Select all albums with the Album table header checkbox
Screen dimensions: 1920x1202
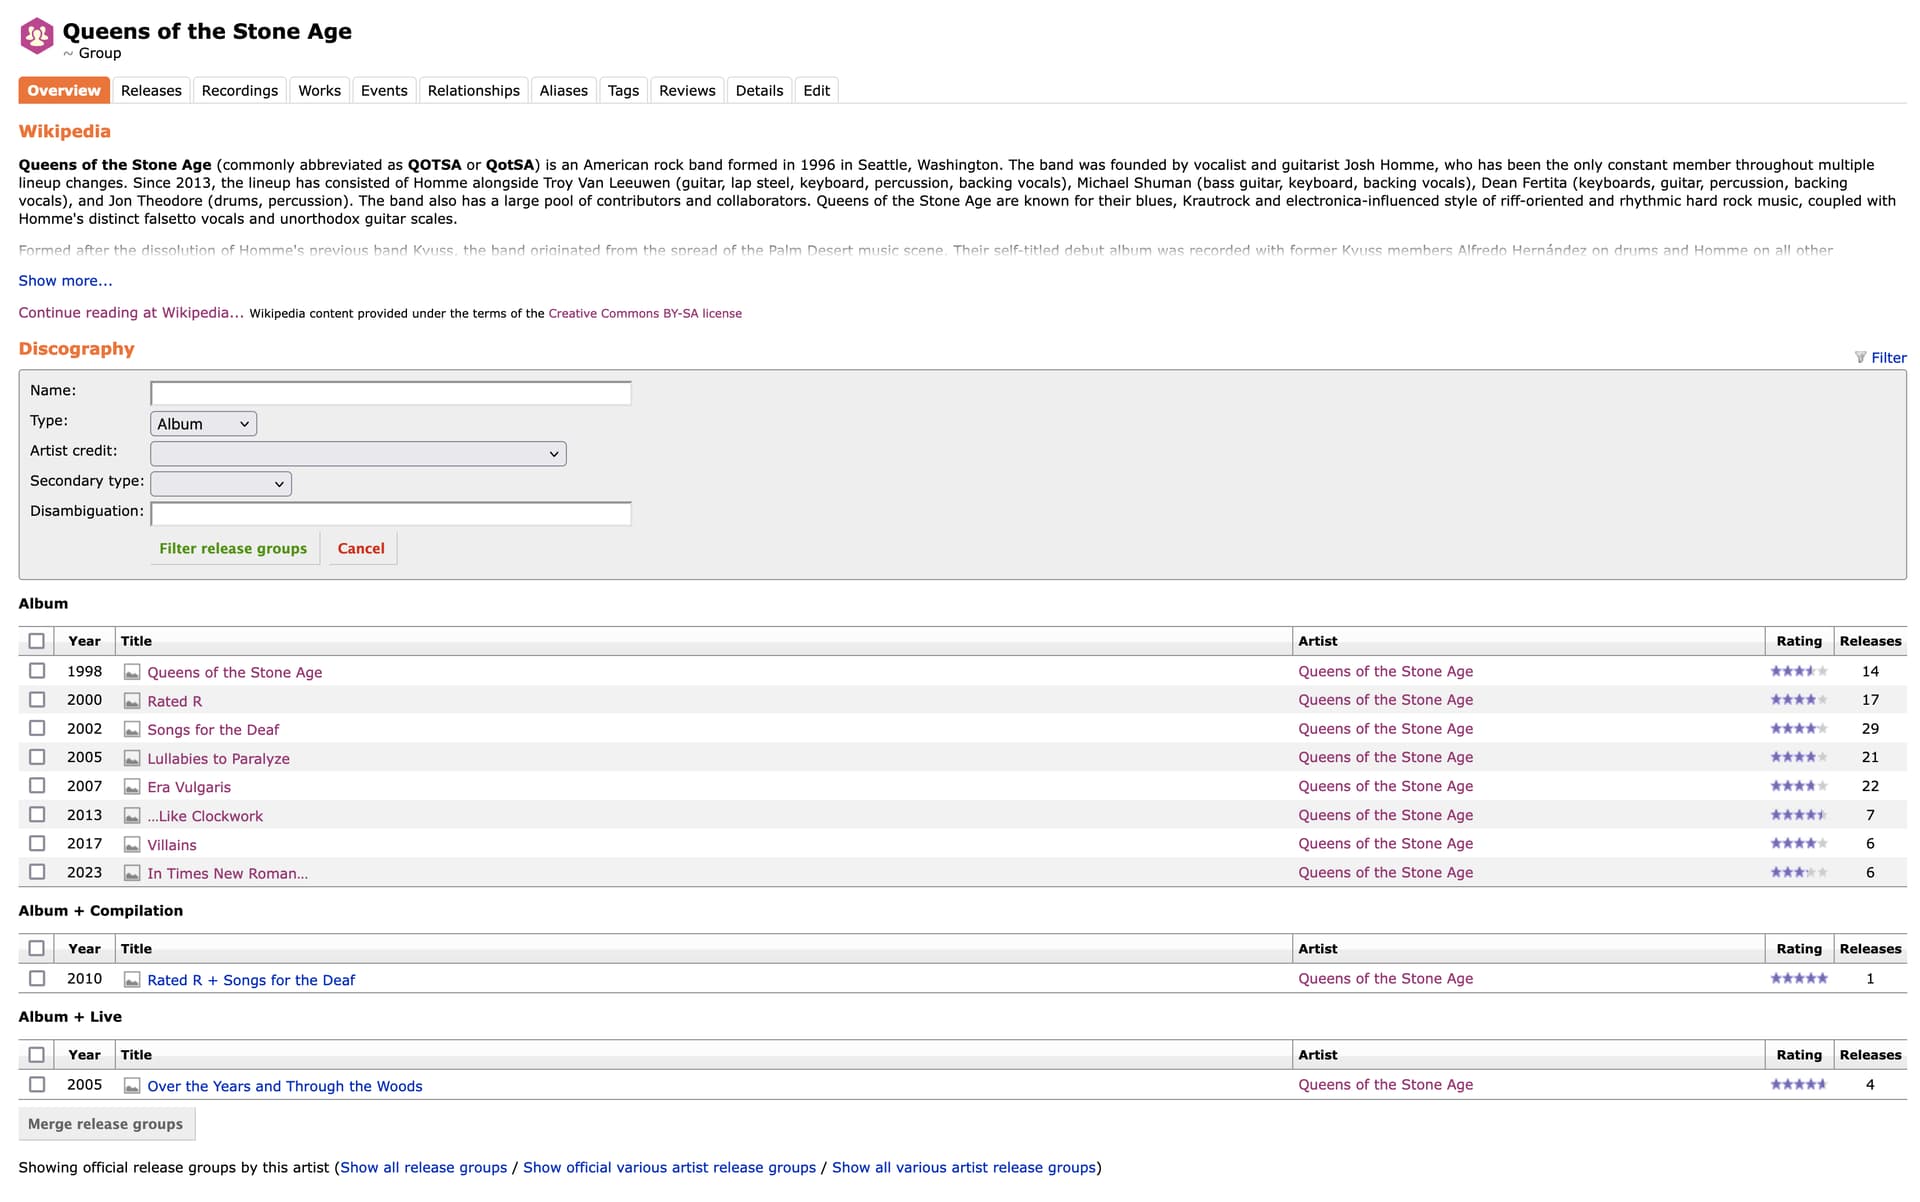(x=37, y=641)
